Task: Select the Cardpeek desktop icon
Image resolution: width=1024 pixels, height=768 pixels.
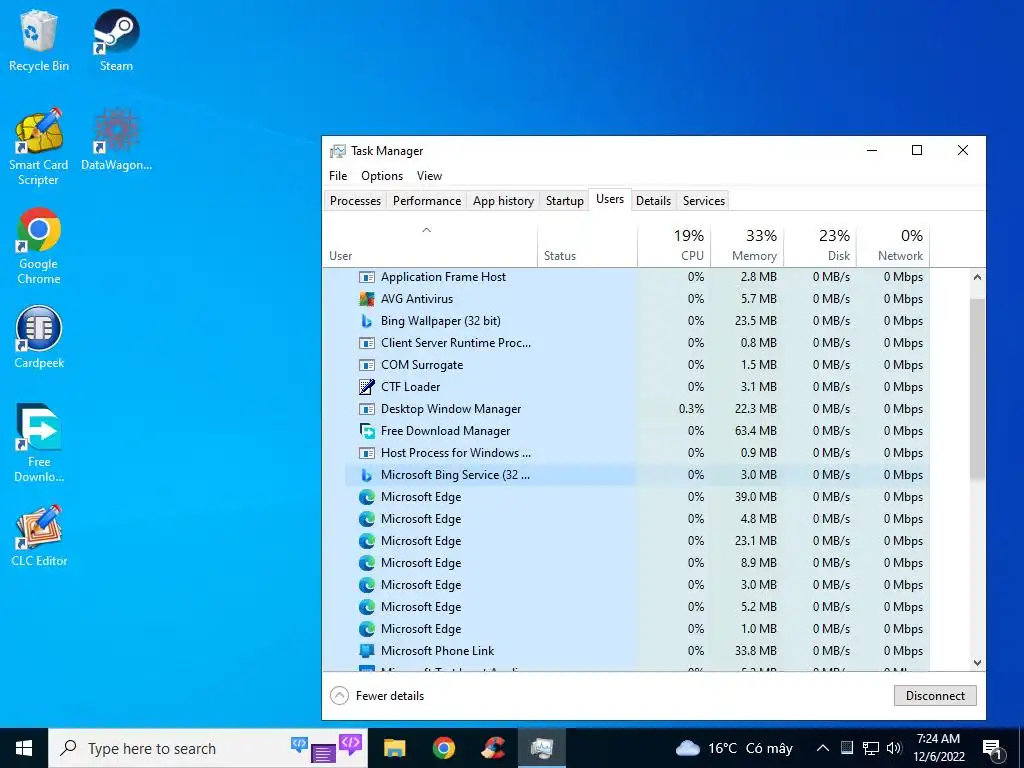Action: pyautogui.click(x=39, y=338)
